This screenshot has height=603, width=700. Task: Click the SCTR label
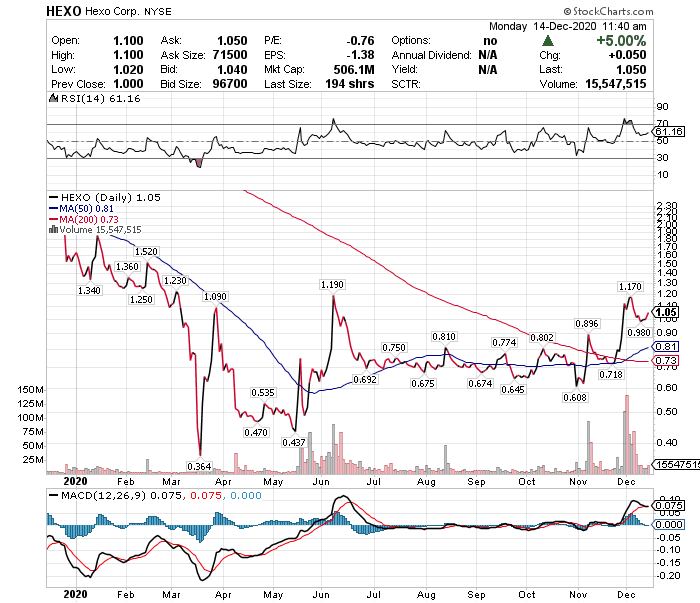(406, 84)
